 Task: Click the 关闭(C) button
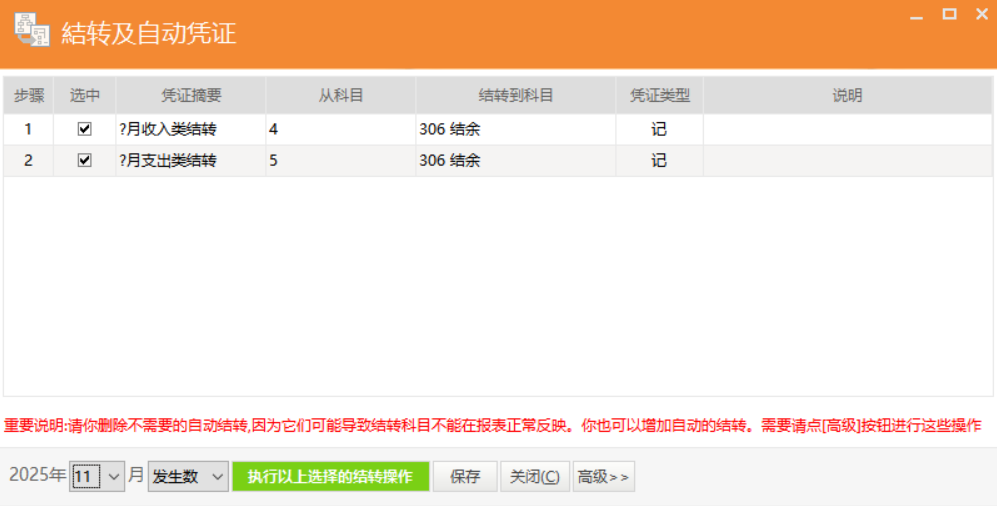tap(534, 477)
